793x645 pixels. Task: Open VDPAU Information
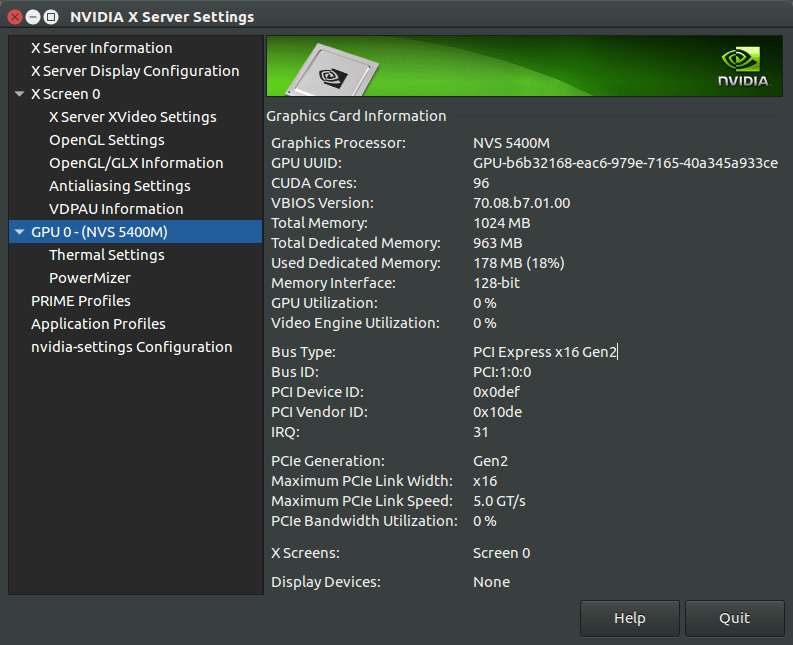tap(116, 209)
